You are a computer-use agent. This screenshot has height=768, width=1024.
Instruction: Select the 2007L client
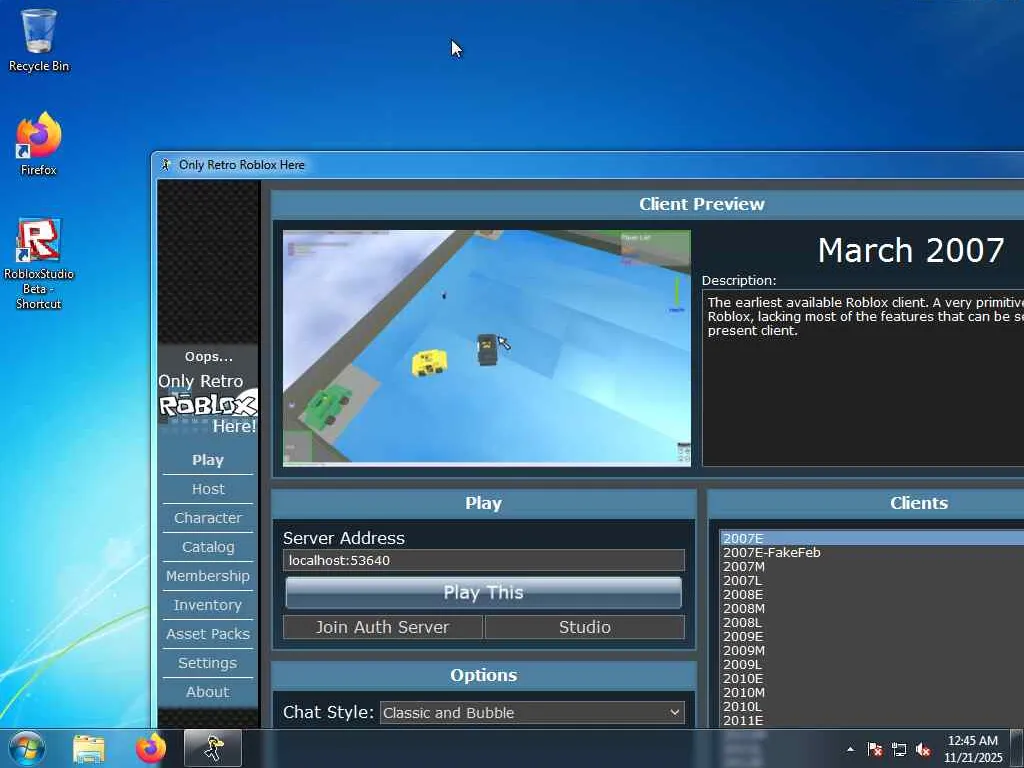click(x=872, y=581)
